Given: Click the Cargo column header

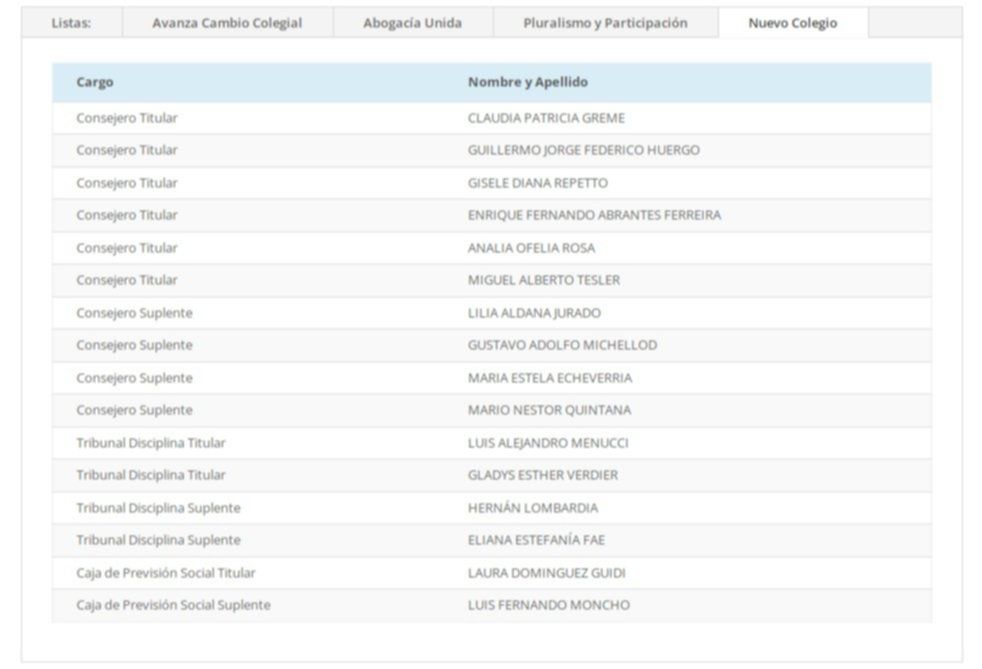Looking at the screenshot, I should tap(95, 82).
